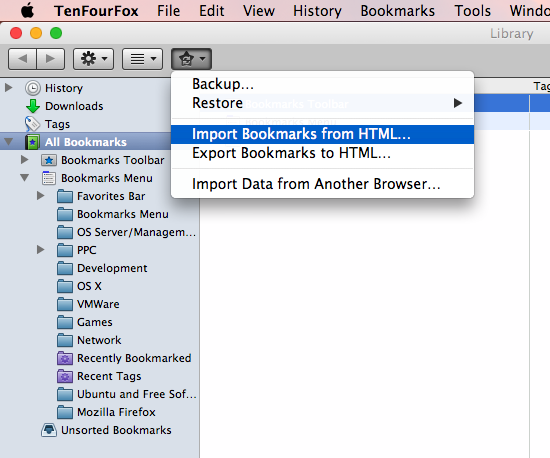Click the Recent Tags smart folder icon
This screenshot has height=458, width=550.
pos(65,376)
